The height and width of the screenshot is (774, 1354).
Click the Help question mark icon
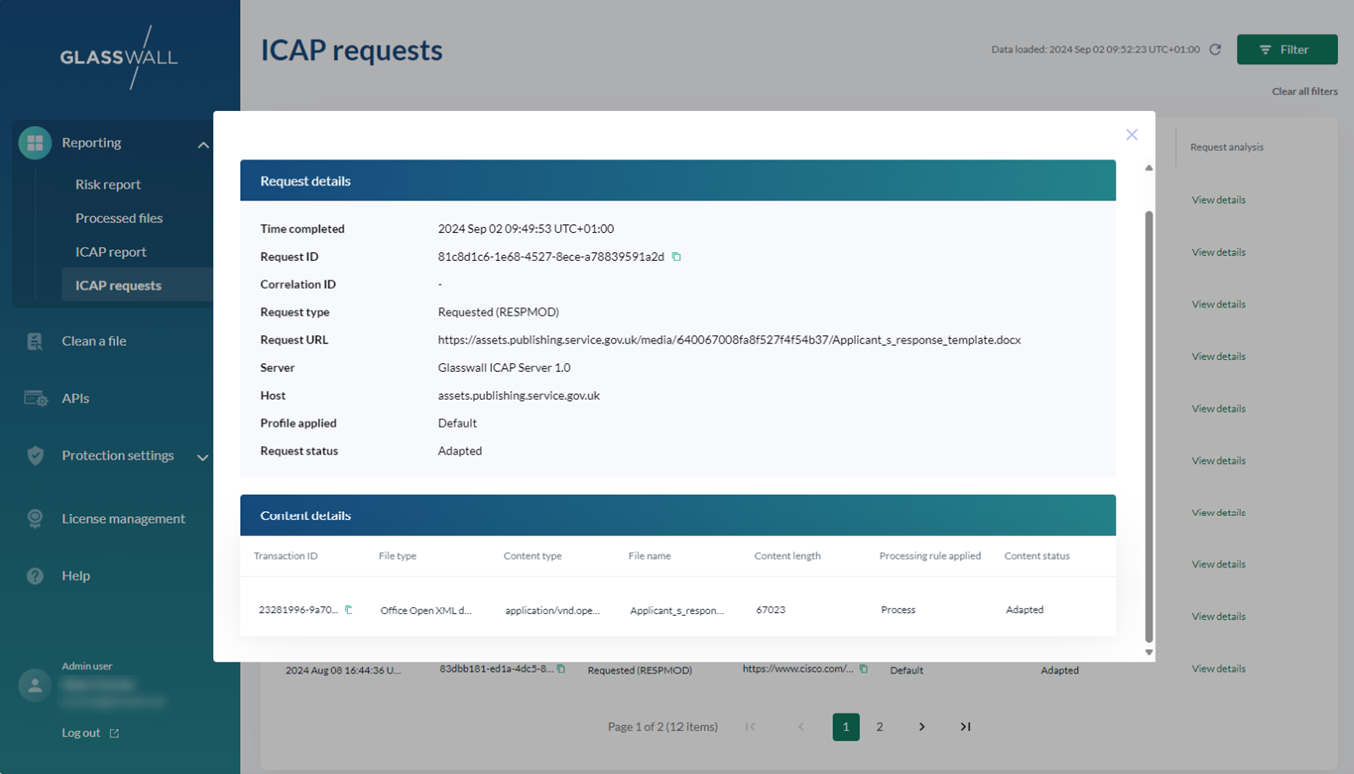(x=35, y=576)
